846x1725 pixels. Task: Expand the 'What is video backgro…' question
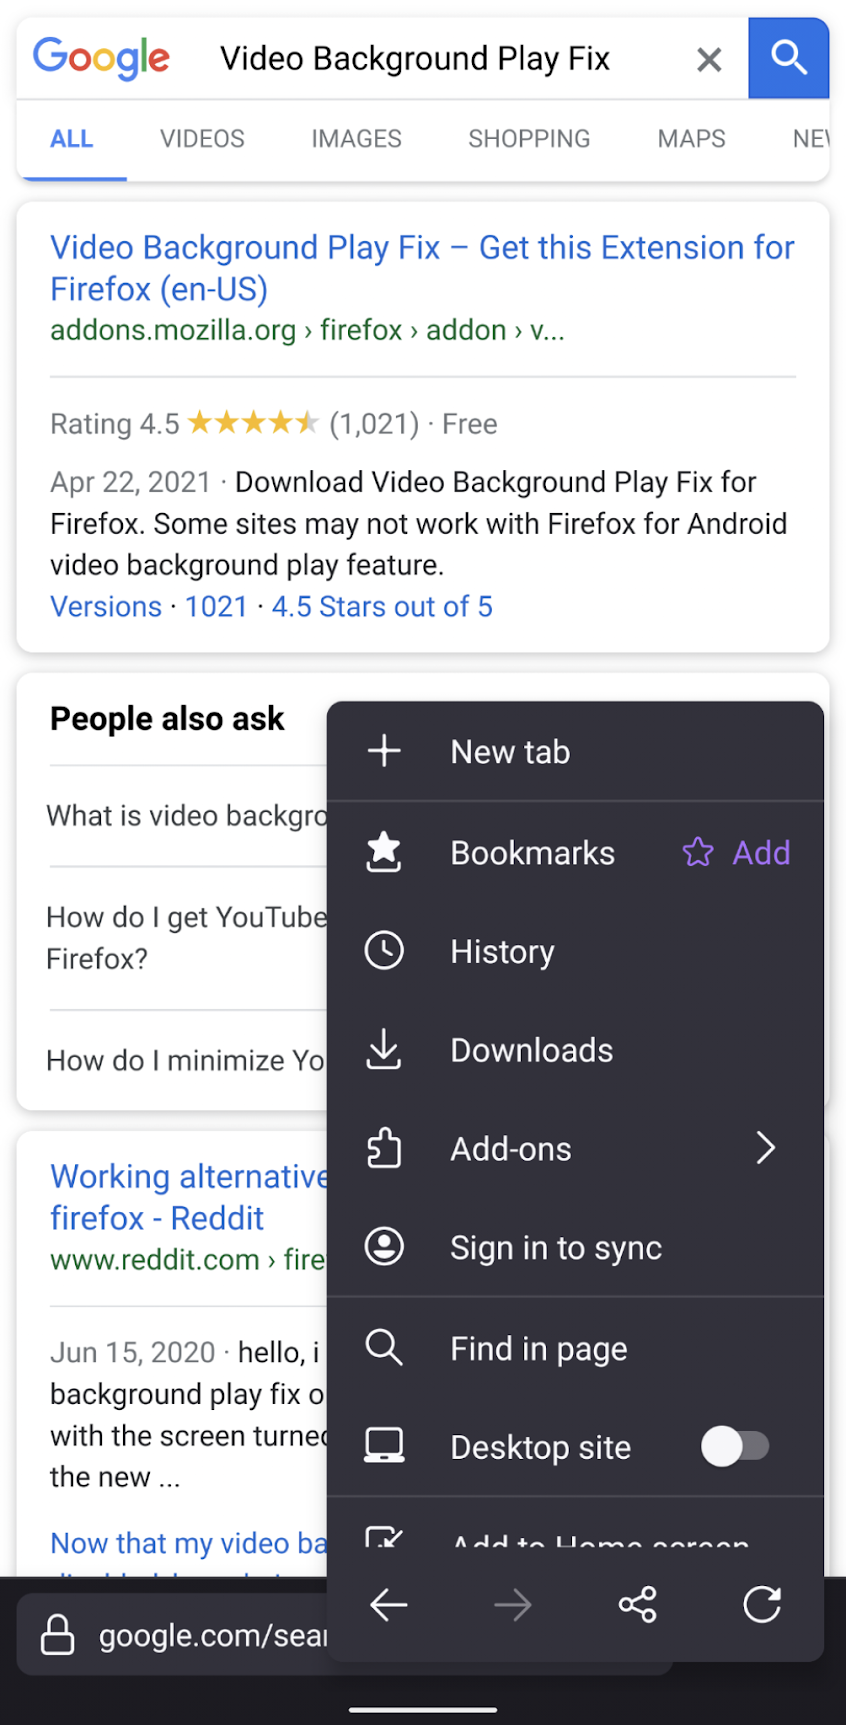(x=187, y=816)
